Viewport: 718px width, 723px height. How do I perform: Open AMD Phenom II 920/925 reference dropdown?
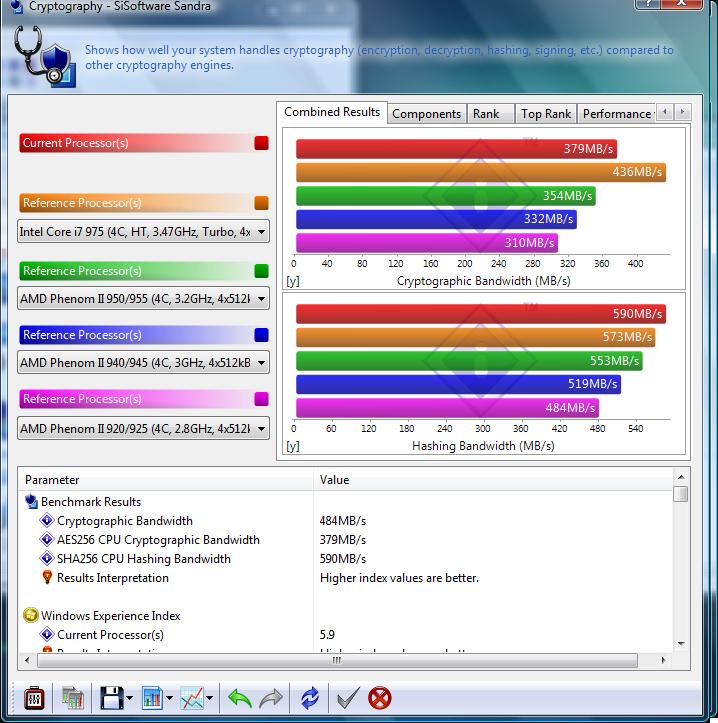click(143, 429)
